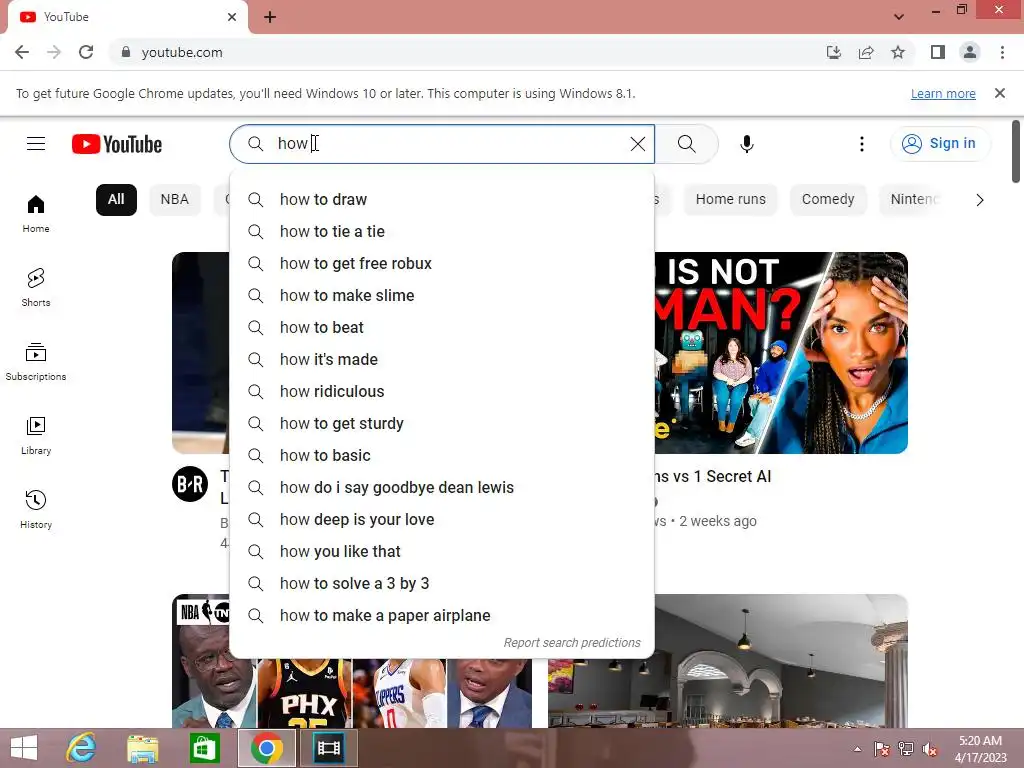Dismiss the Chrome update notification bar
Viewport: 1024px width, 768px height.
pyautogui.click(x=999, y=93)
